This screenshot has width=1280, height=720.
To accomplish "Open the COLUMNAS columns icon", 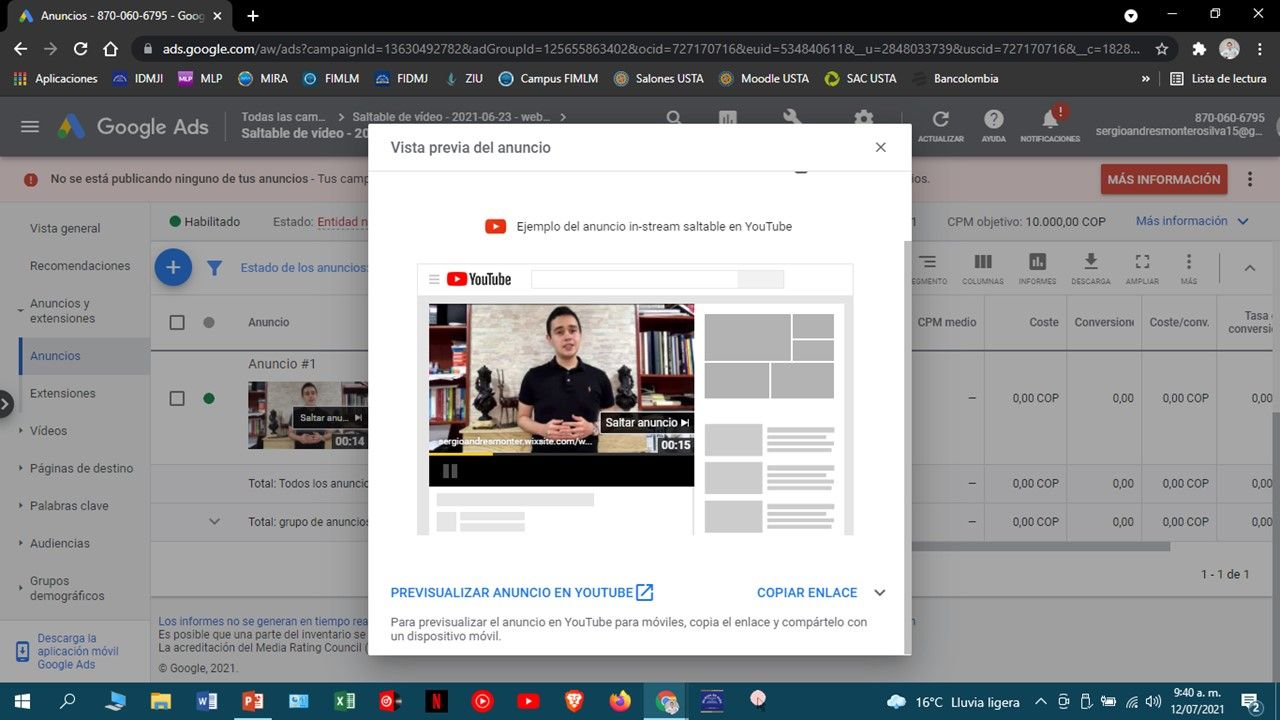I will point(983,268).
